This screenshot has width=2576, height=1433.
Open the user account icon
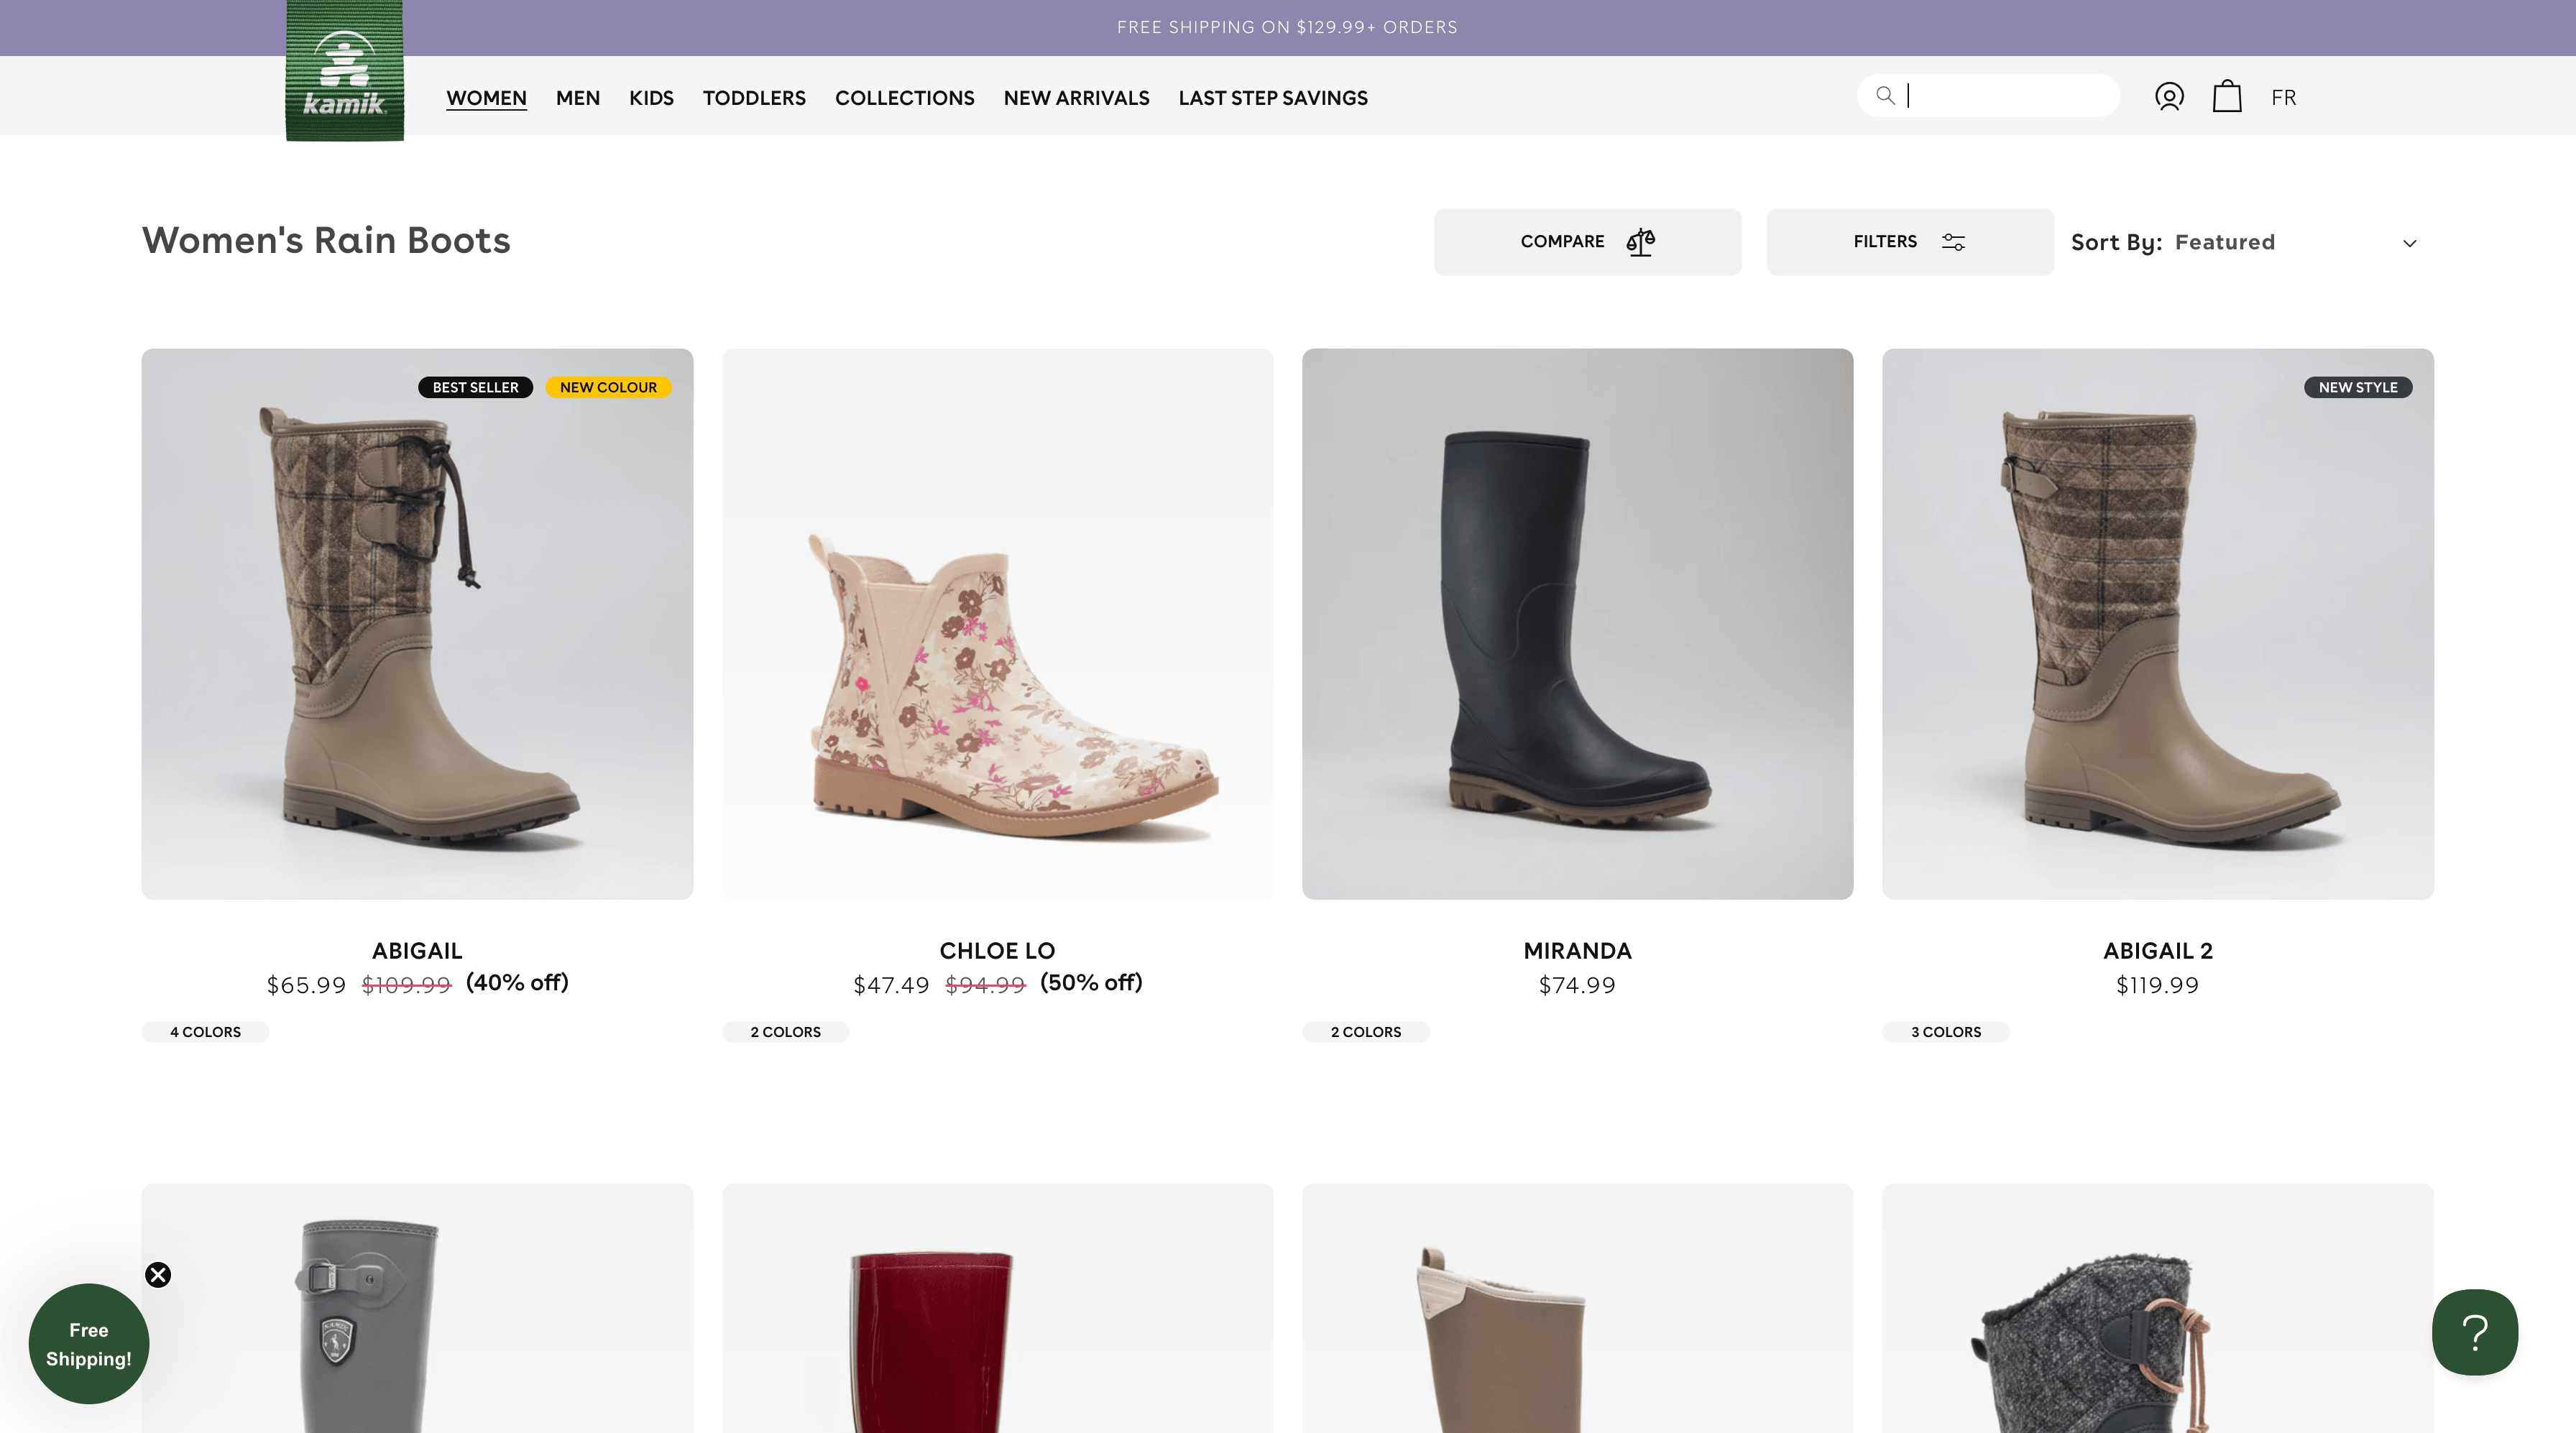[x=2168, y=97]
